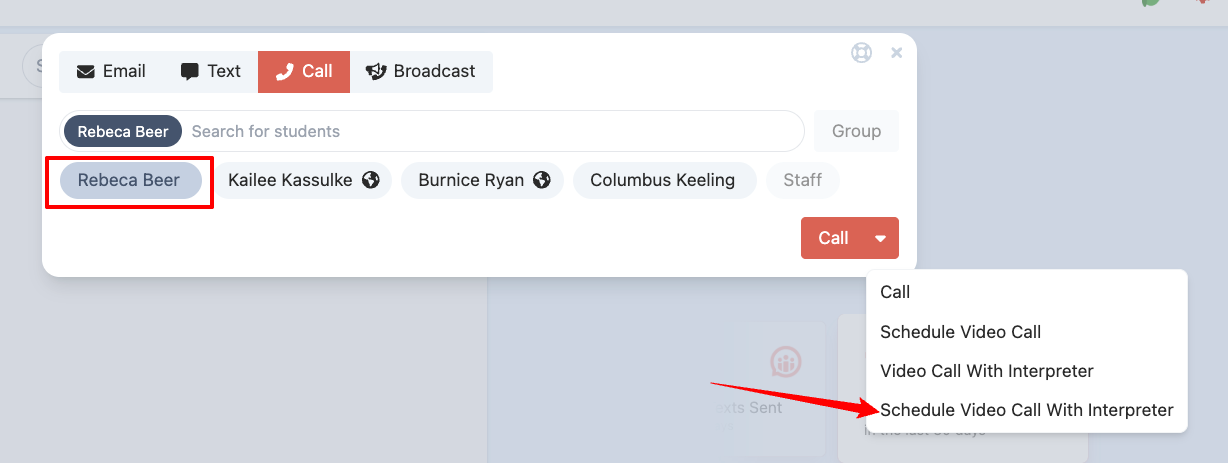Screen dimensions: 1228x463
Task: Click the help lifebuoy icon
Action: [861, 53]
